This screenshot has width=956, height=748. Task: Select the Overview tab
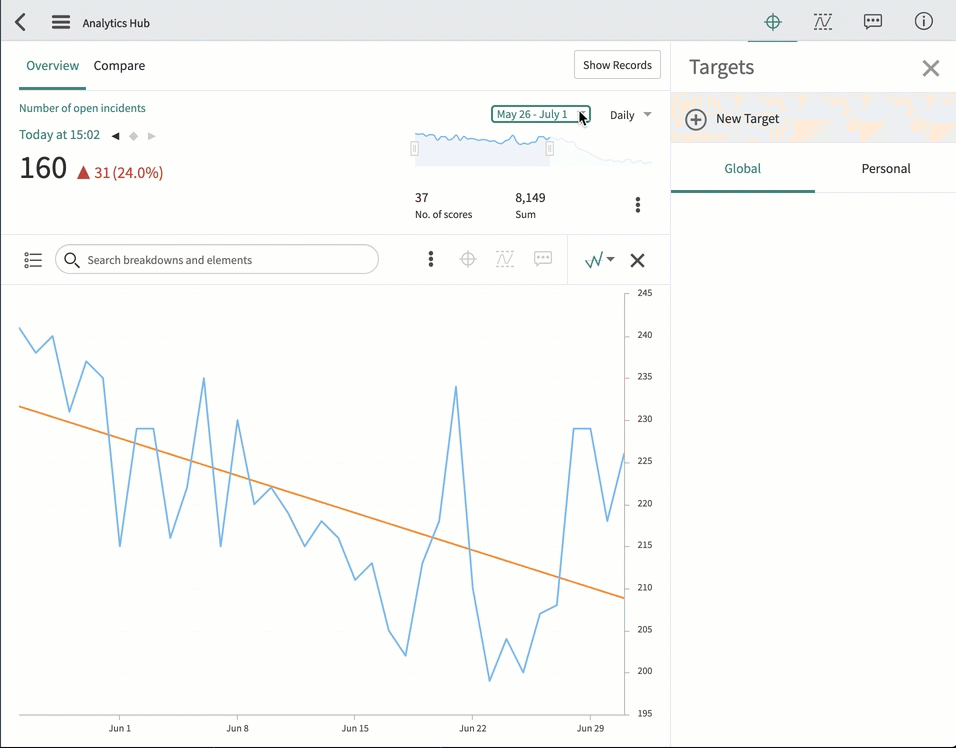coord(52,66)
